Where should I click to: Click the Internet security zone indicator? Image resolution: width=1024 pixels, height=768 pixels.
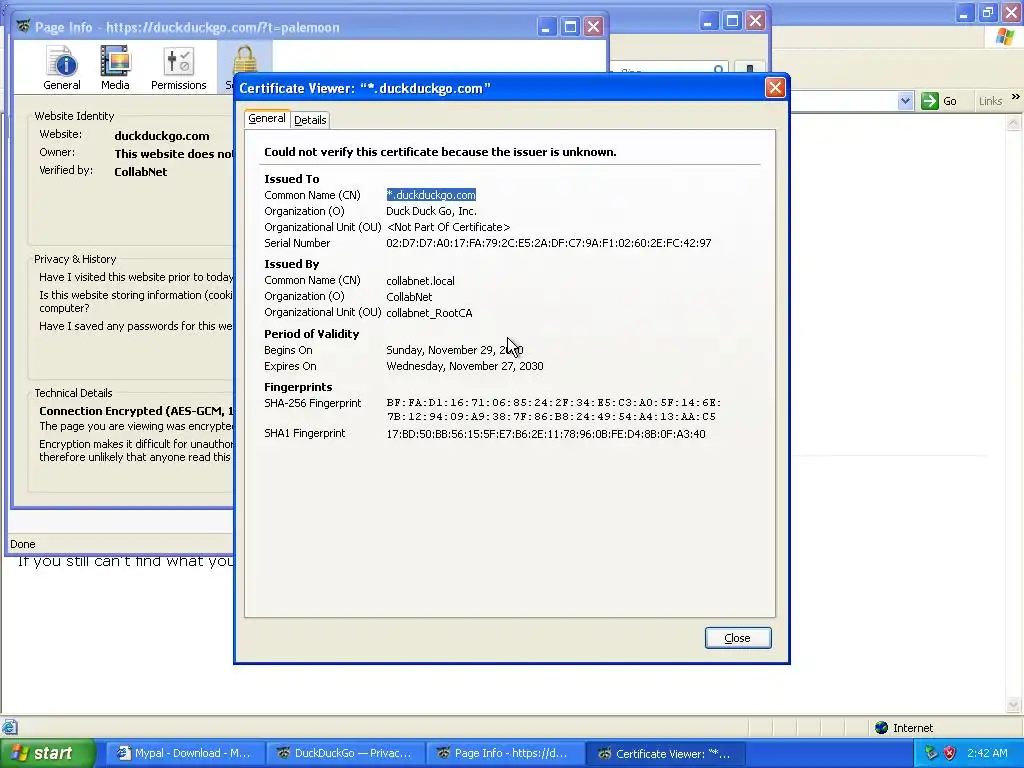[x=904, y=728]
